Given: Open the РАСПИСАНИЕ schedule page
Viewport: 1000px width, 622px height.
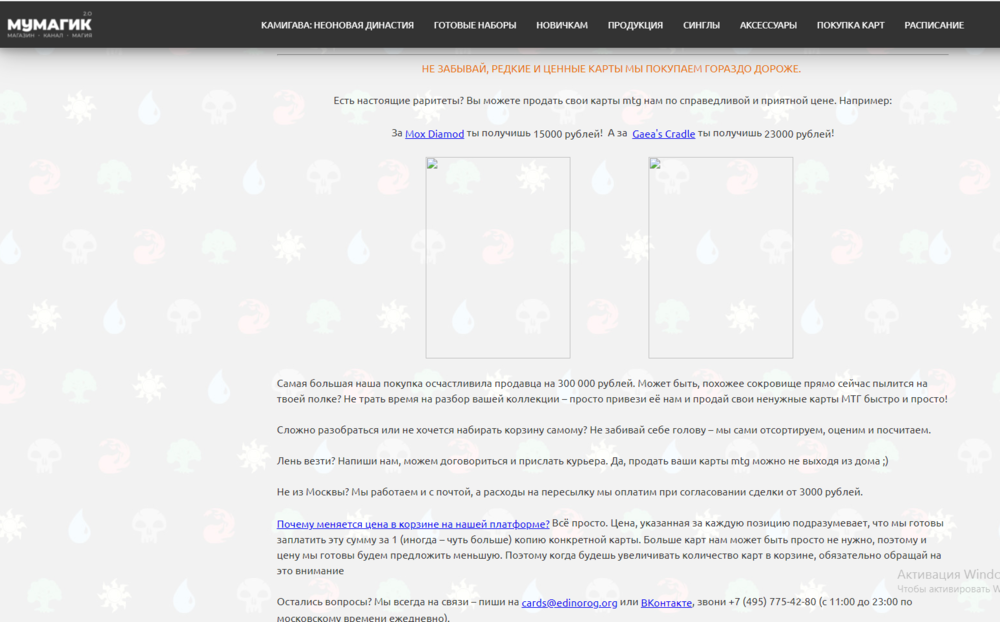Looking at the screenshot, I should [x=933, y=25].
